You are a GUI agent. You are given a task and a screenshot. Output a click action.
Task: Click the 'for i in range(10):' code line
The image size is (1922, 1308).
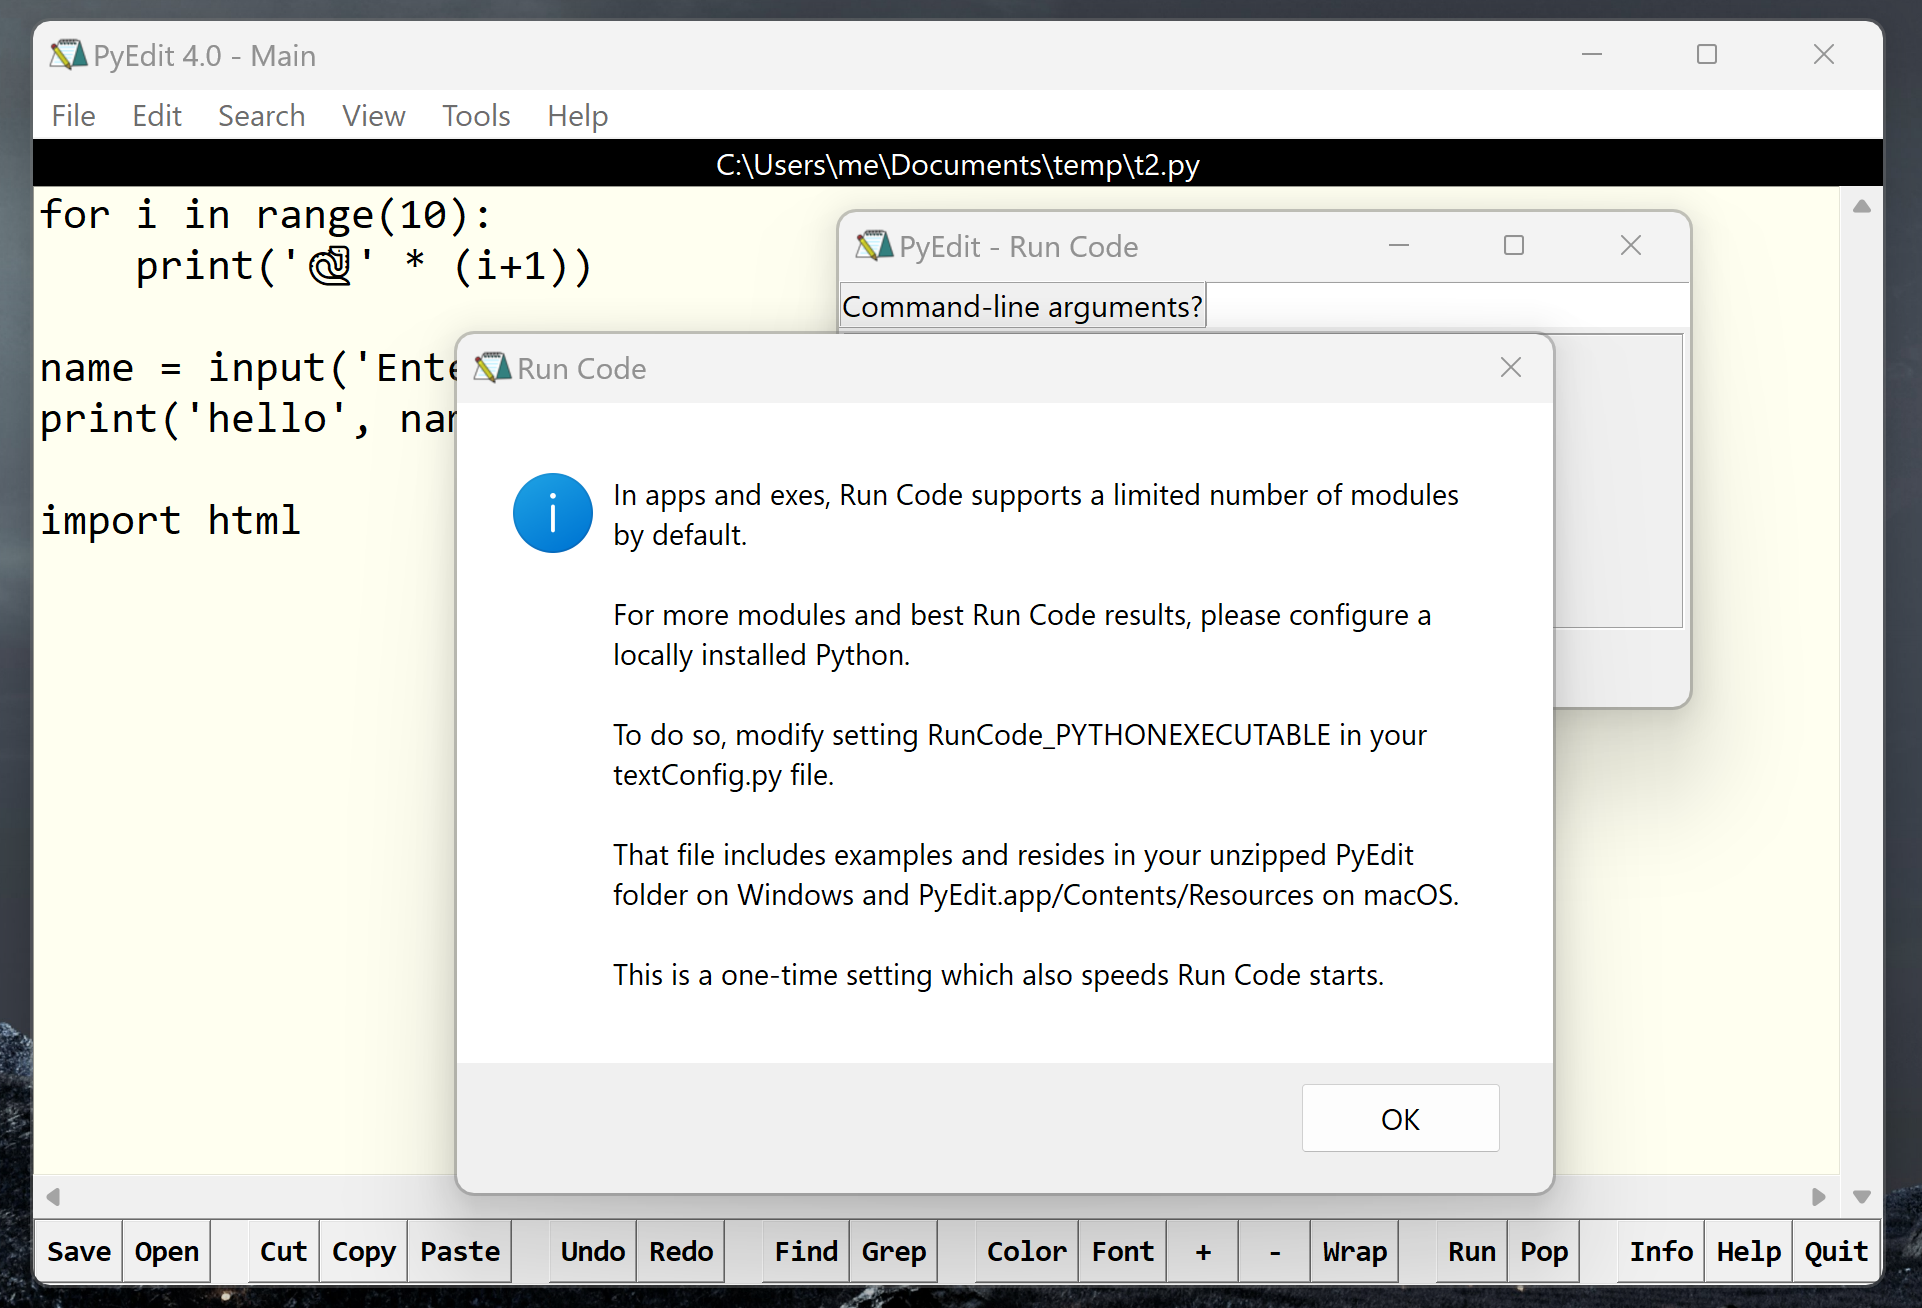(266, 214)
